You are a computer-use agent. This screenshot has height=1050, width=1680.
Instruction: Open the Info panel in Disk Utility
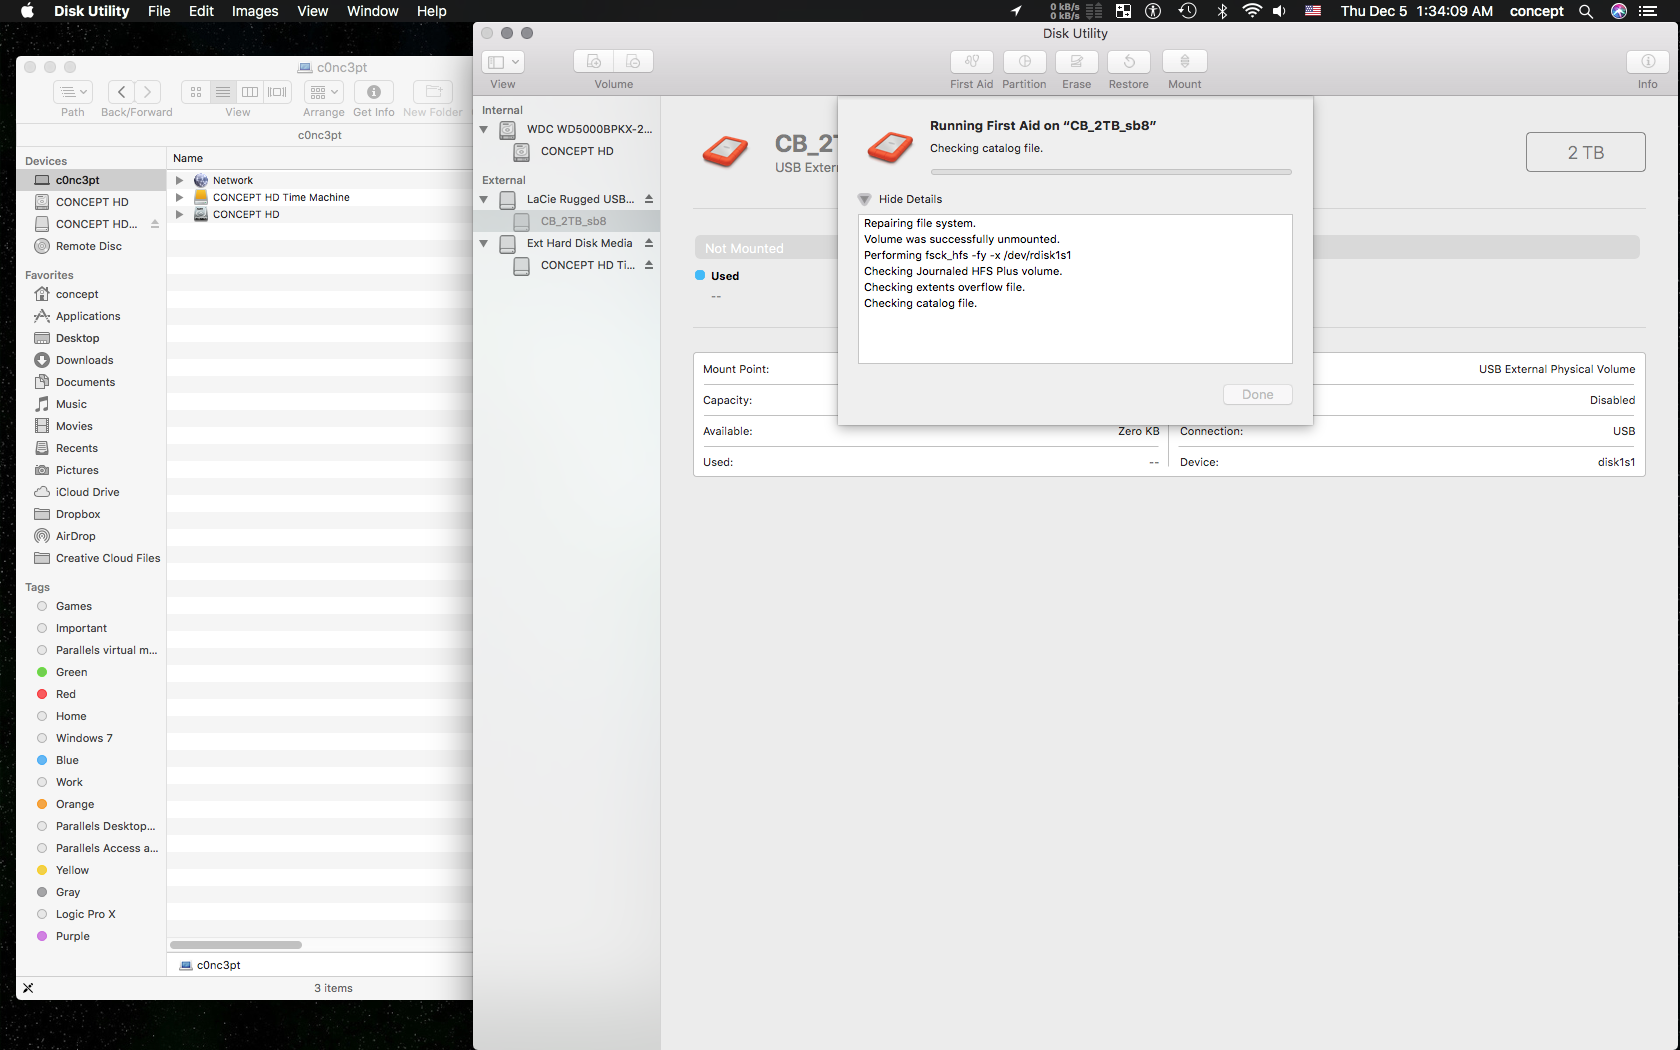tap(1648, 62)
